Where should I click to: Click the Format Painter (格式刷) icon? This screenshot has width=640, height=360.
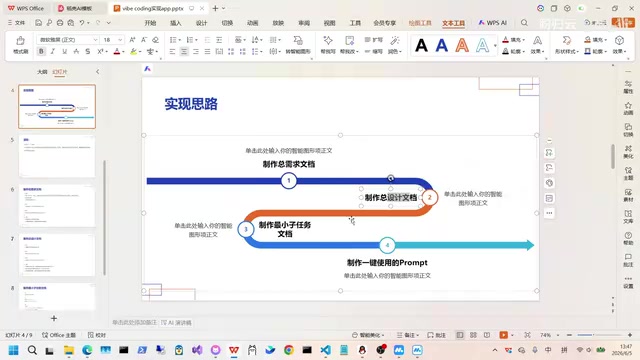tap(20, 41)
